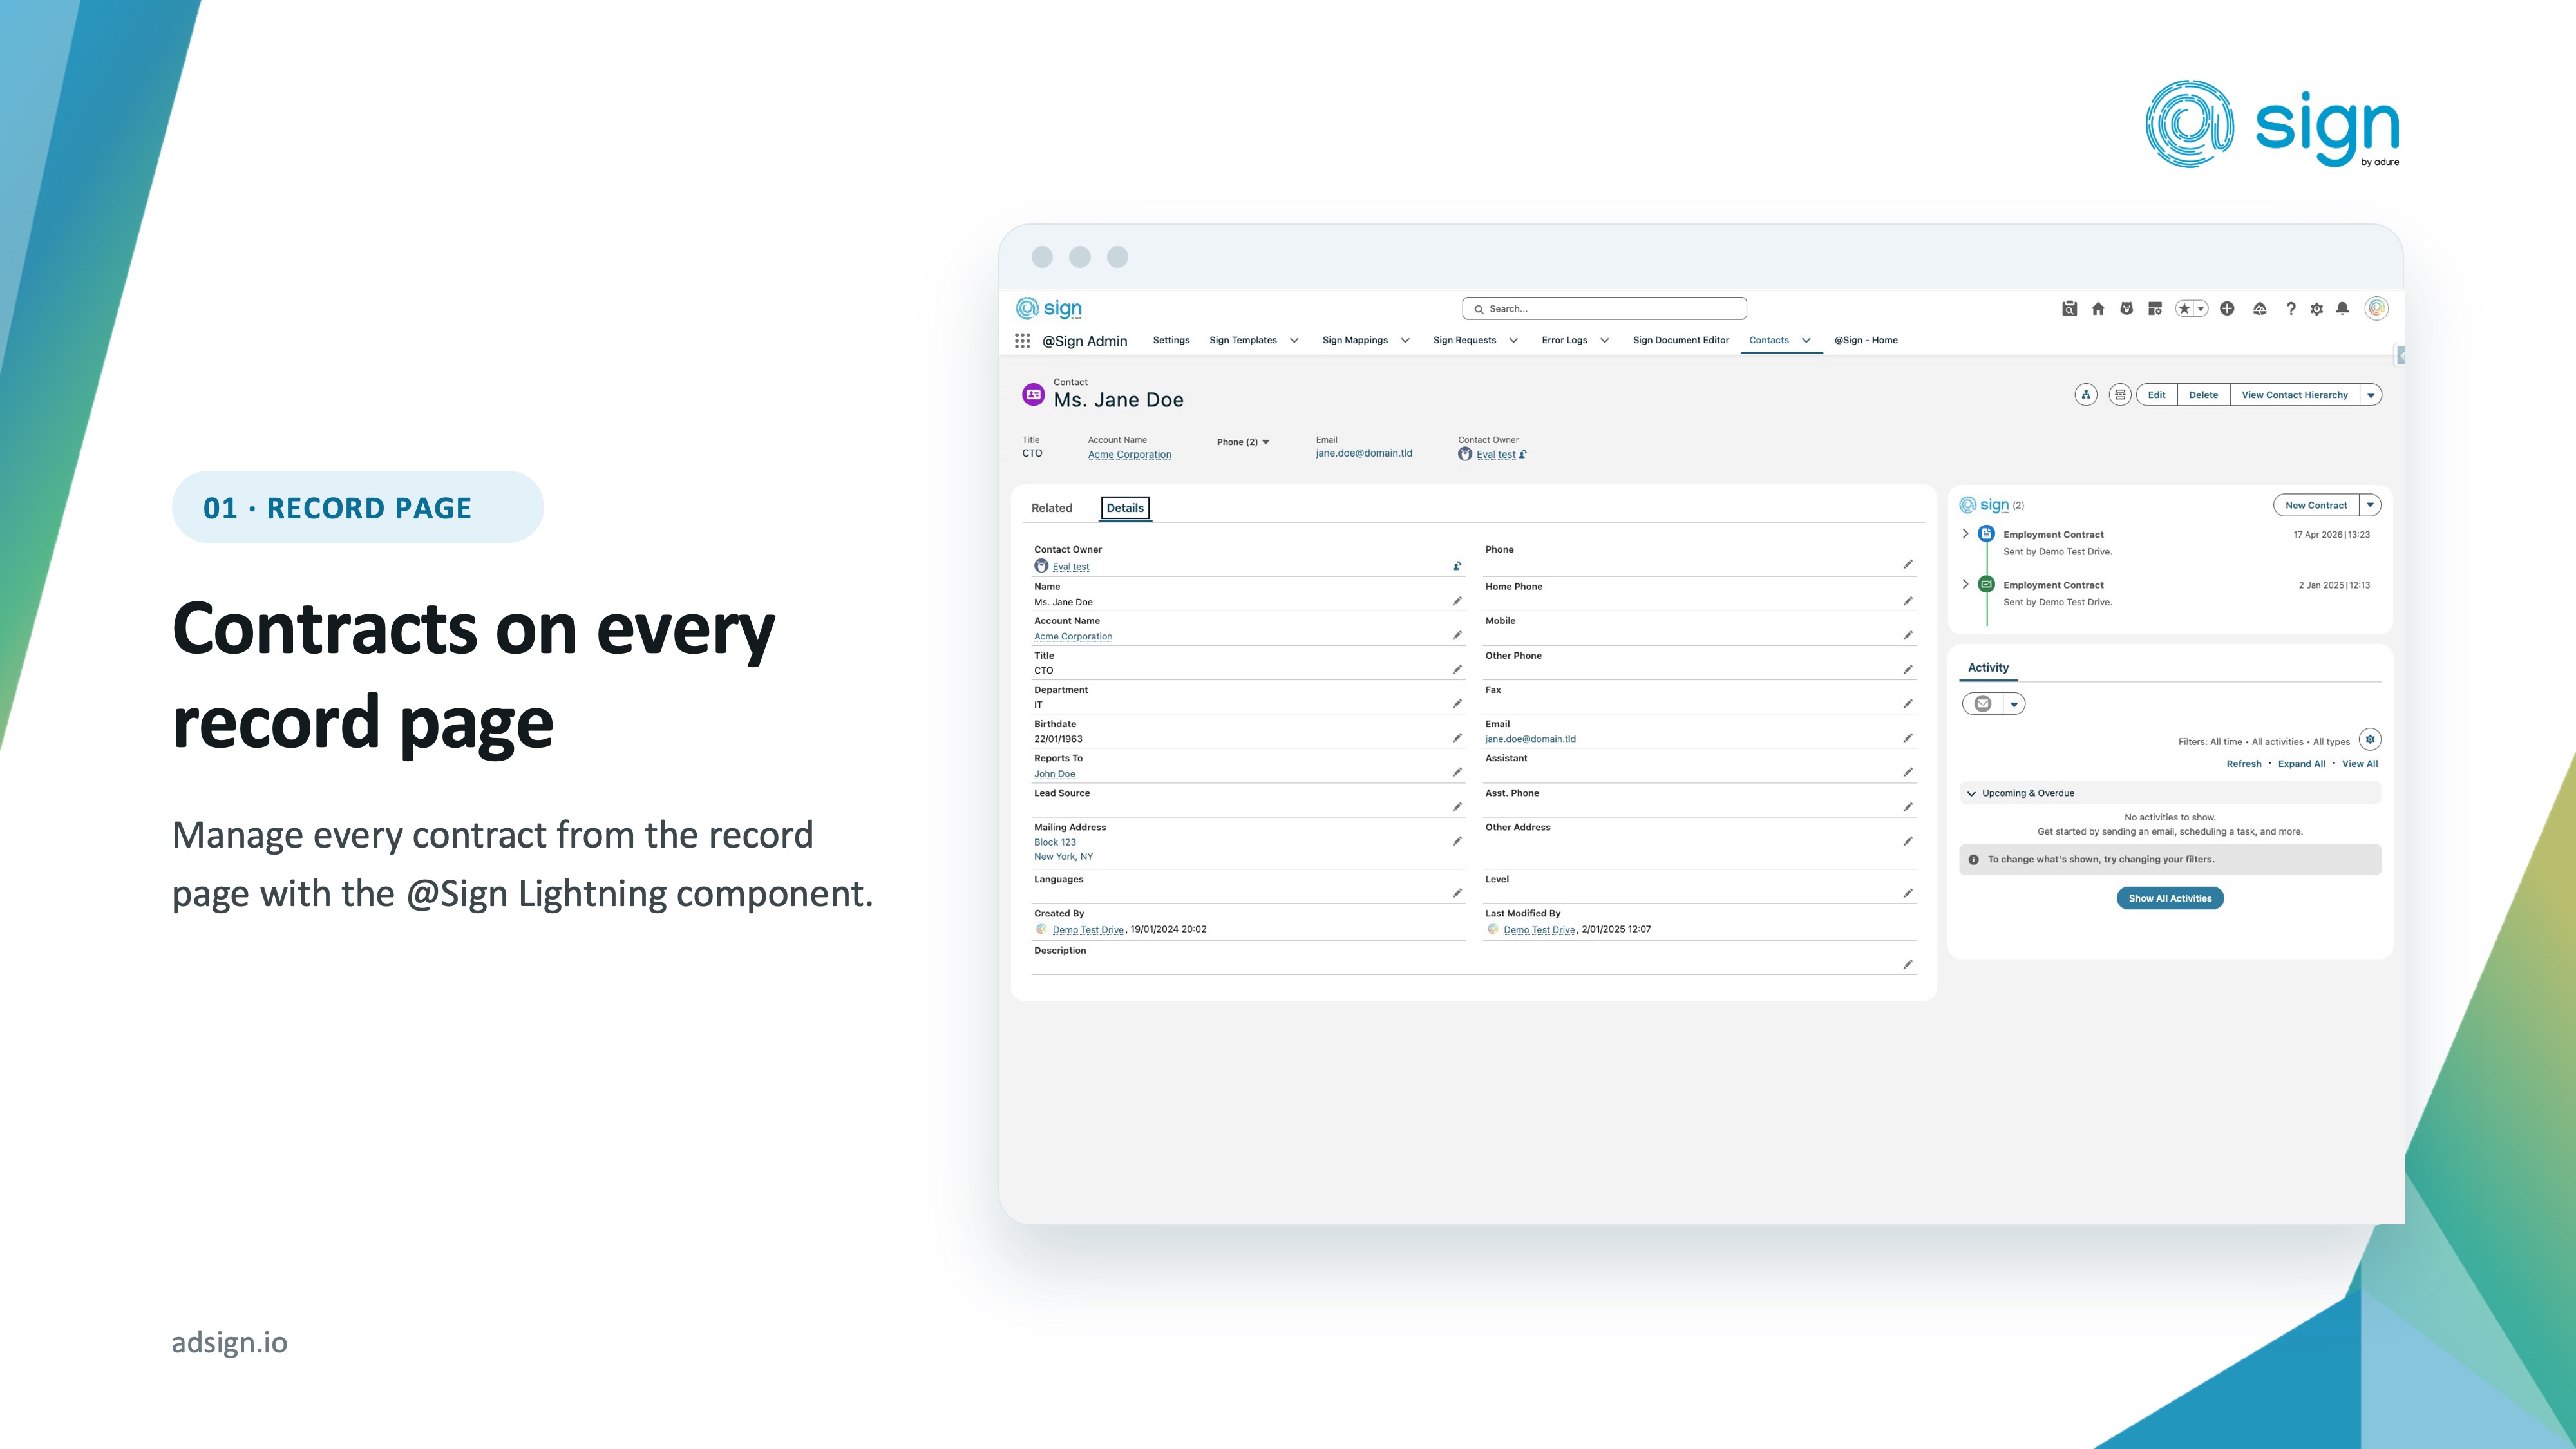Click the bear mascot icon in header
2576x1449 pixels.
coord(2126,309)
